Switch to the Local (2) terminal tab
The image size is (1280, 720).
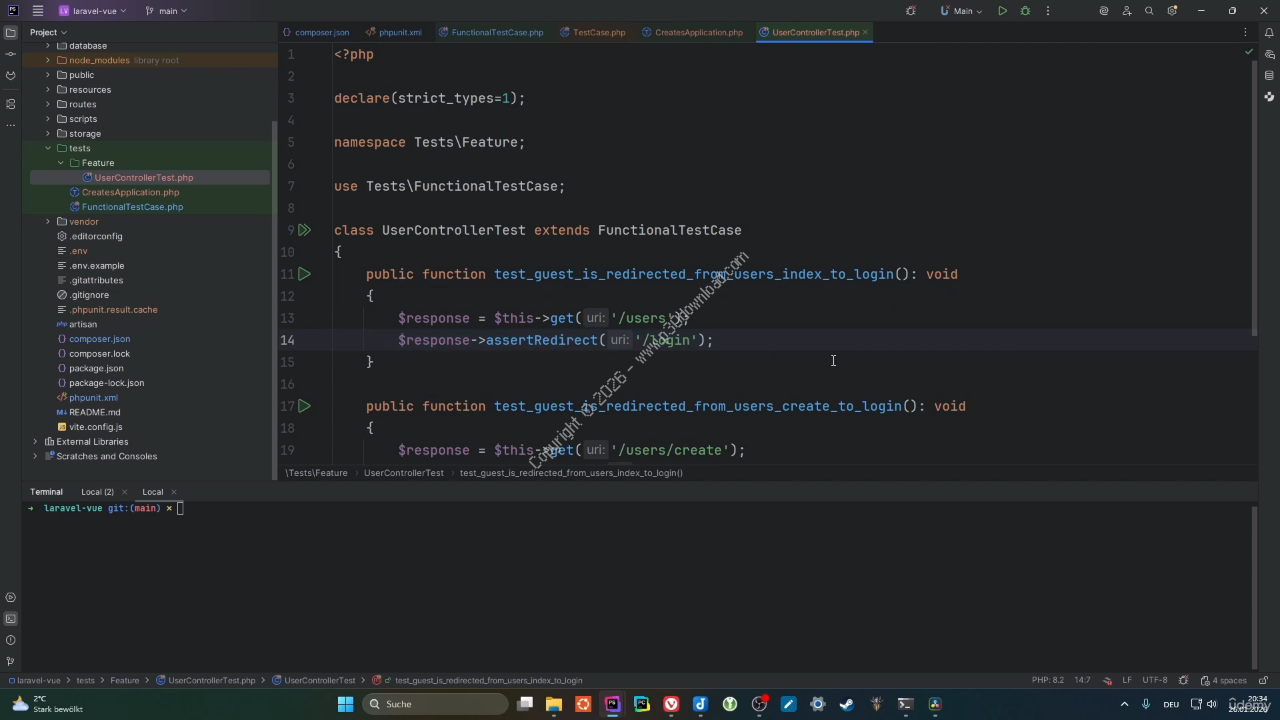point(97,492)
